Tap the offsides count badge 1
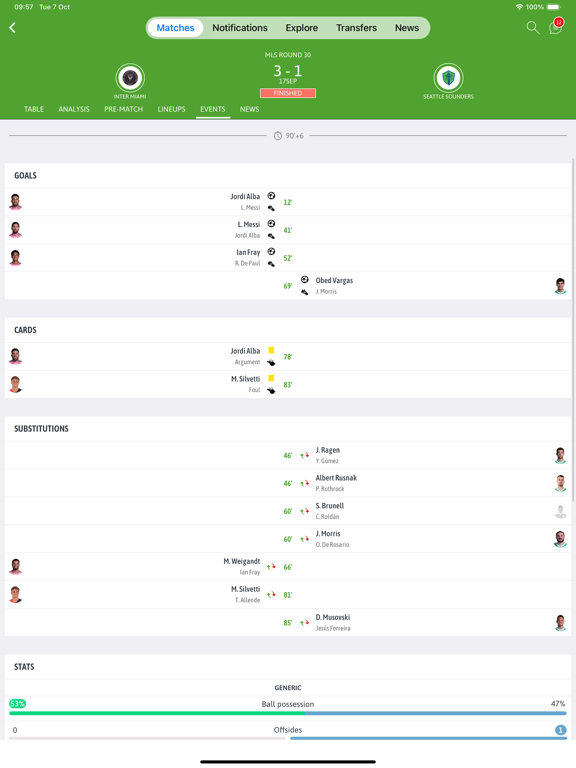This screenshot has width=576, height=768. click(561, 730)
